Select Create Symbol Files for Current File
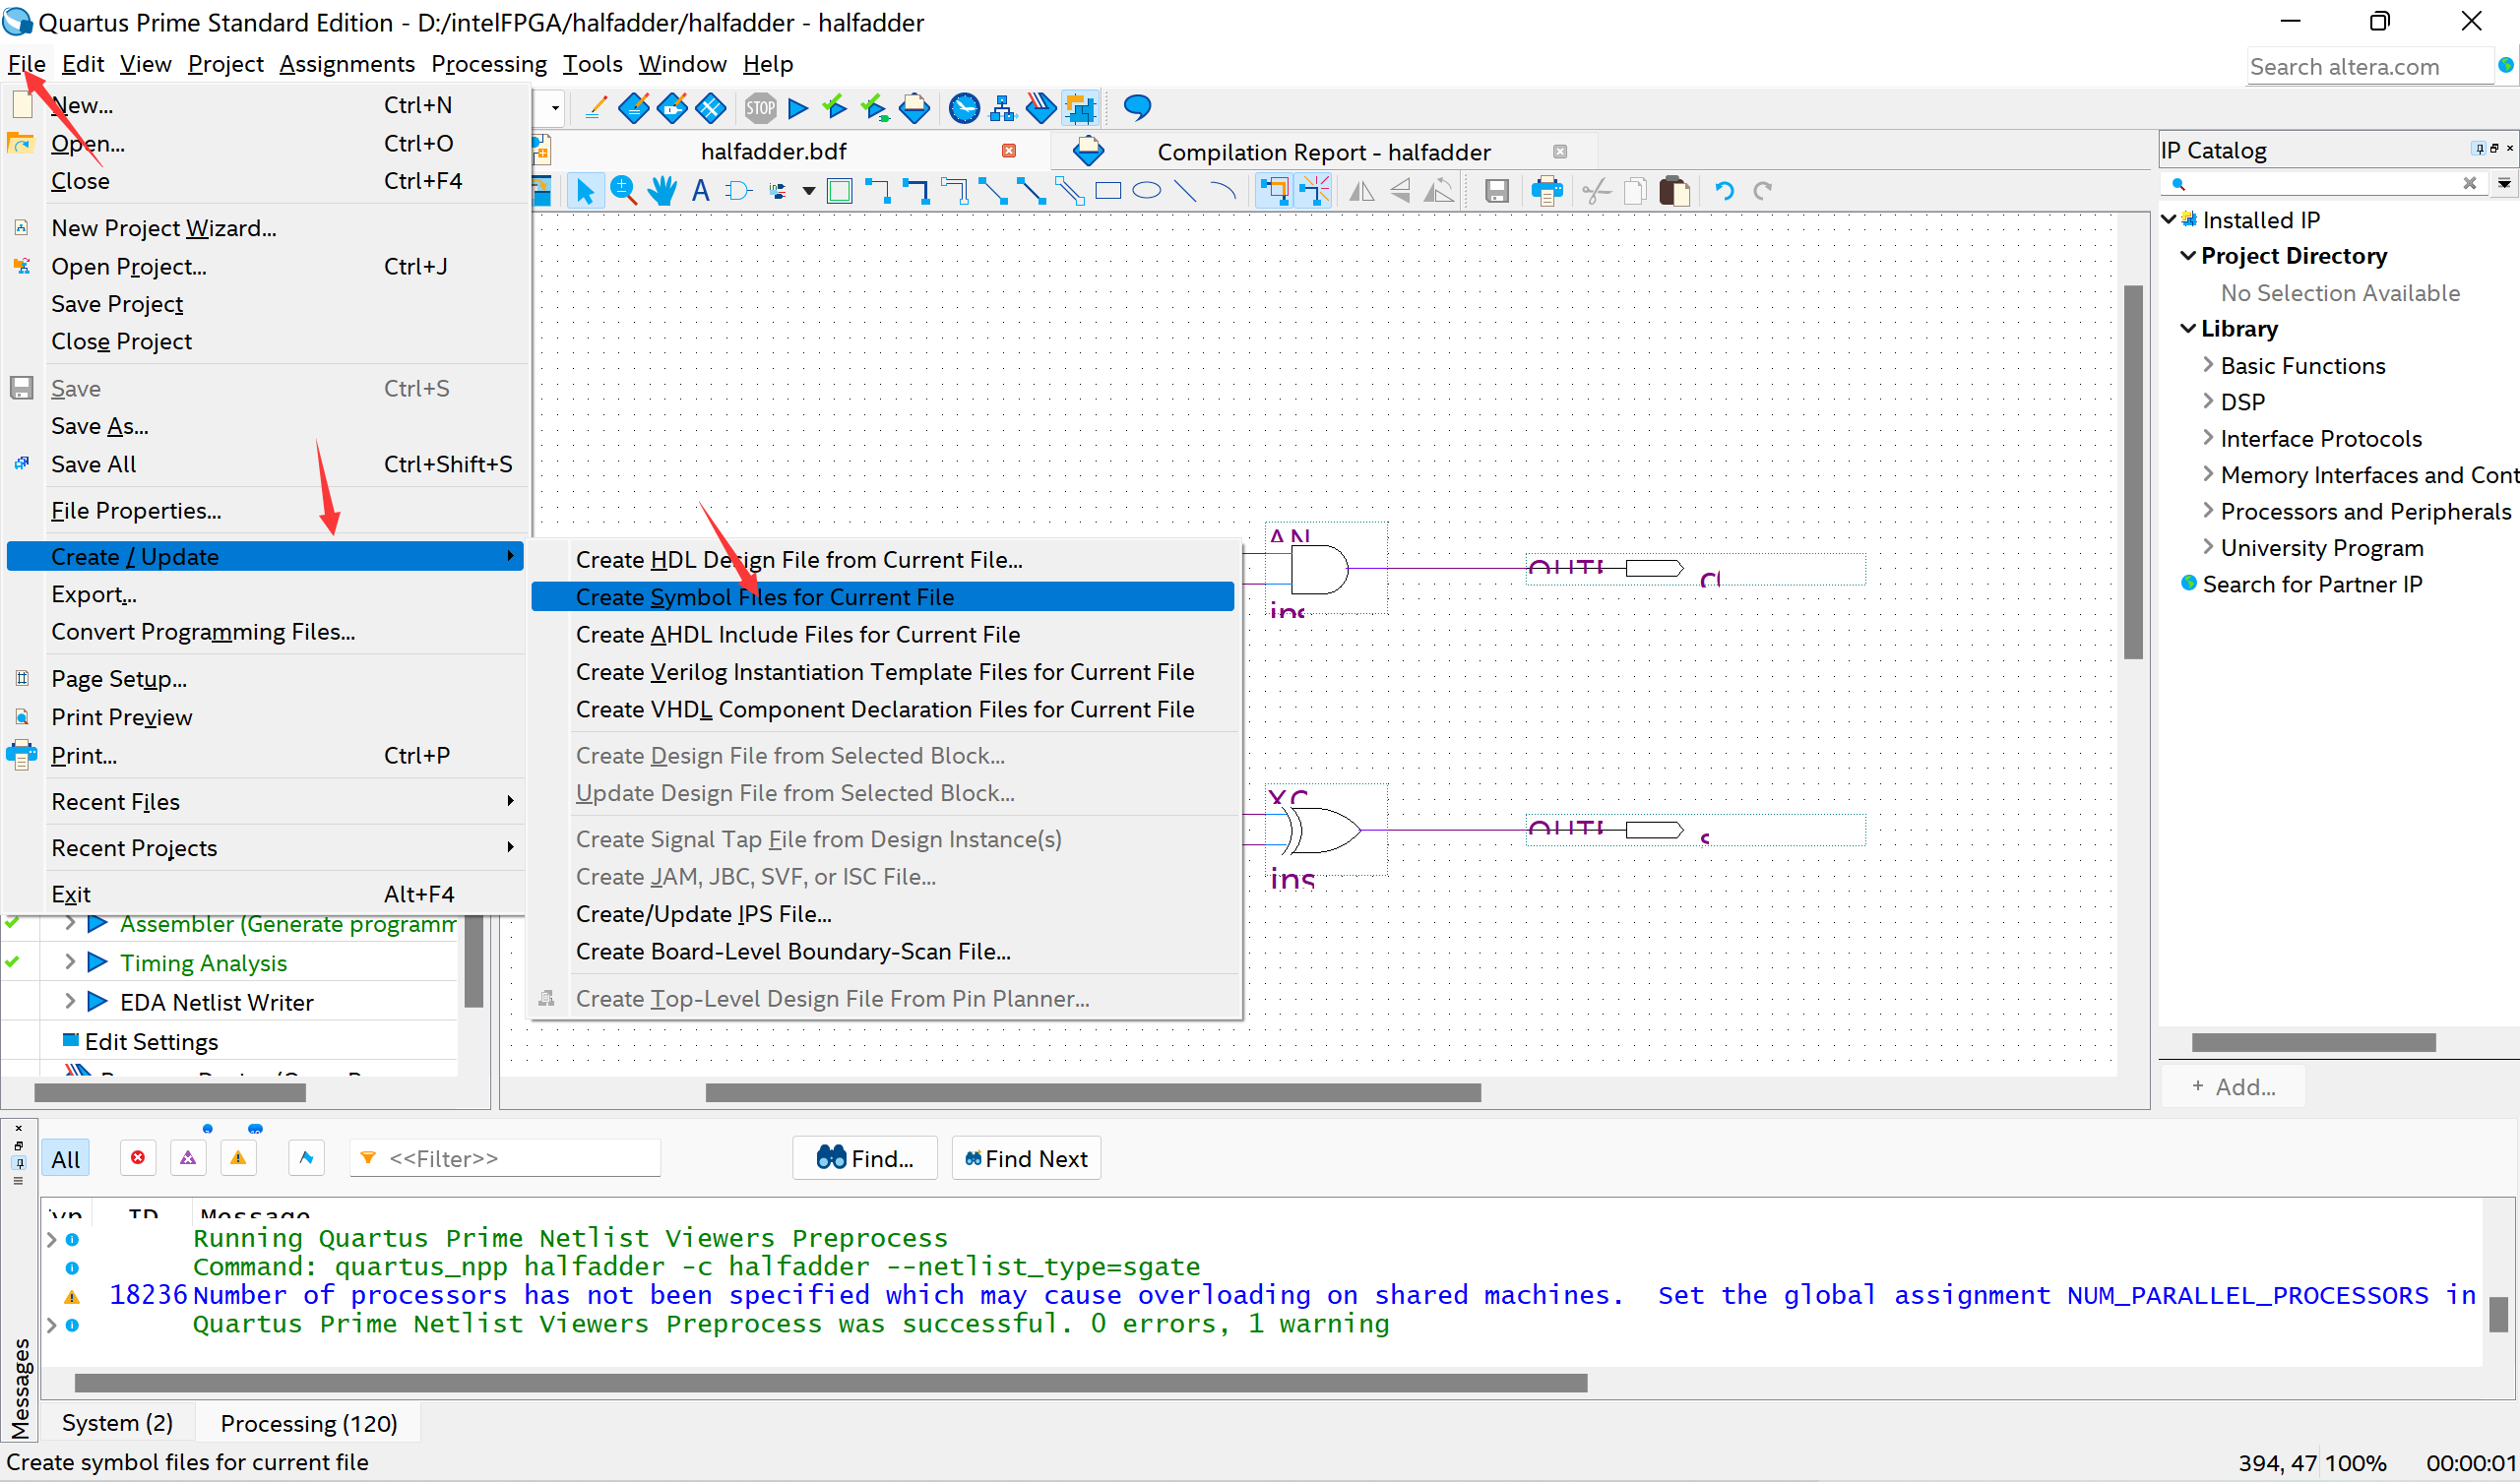Screen dimensions: 2520x1482 (764, 596)
